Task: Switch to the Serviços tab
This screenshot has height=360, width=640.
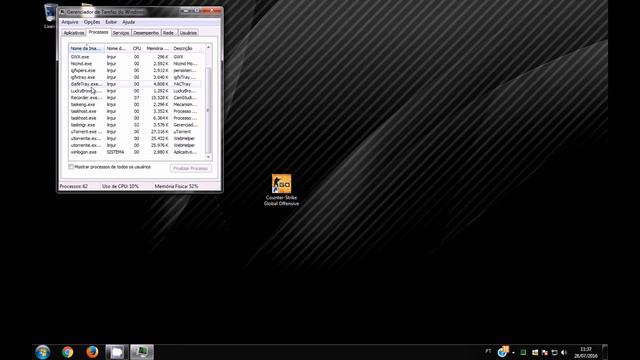Action: point(121,33)
